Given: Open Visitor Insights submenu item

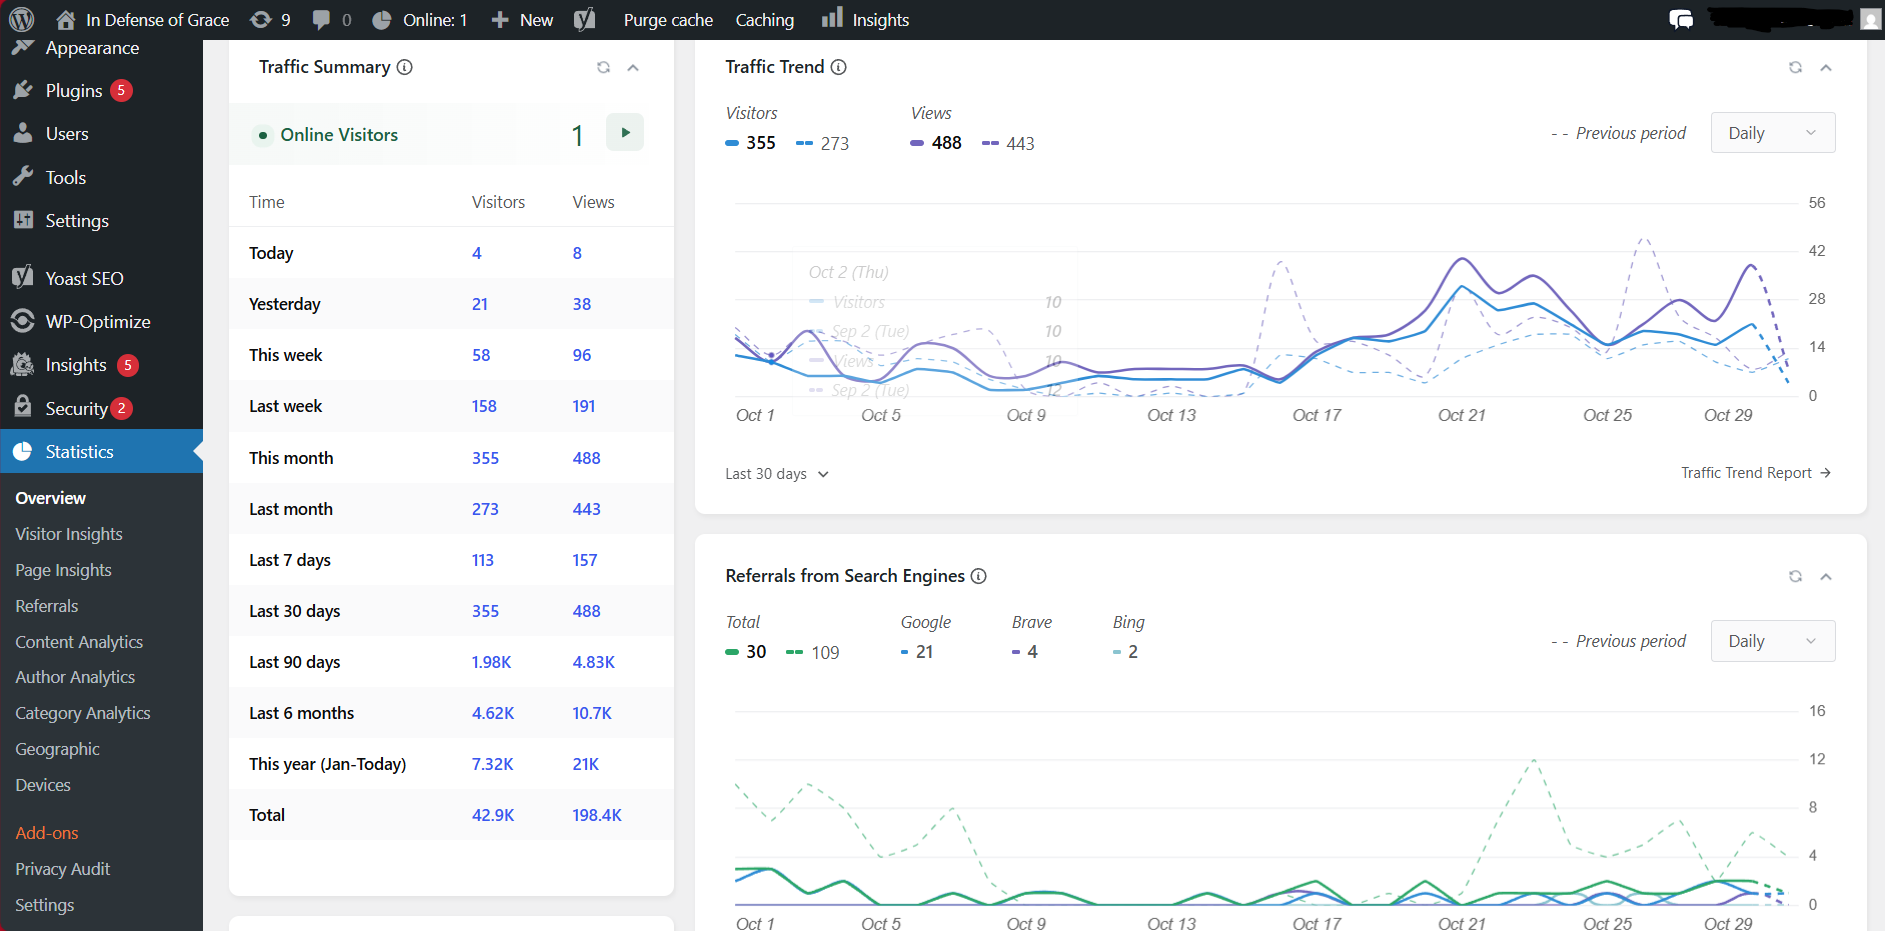Looking at the screenshot, I should click(69, 534).
